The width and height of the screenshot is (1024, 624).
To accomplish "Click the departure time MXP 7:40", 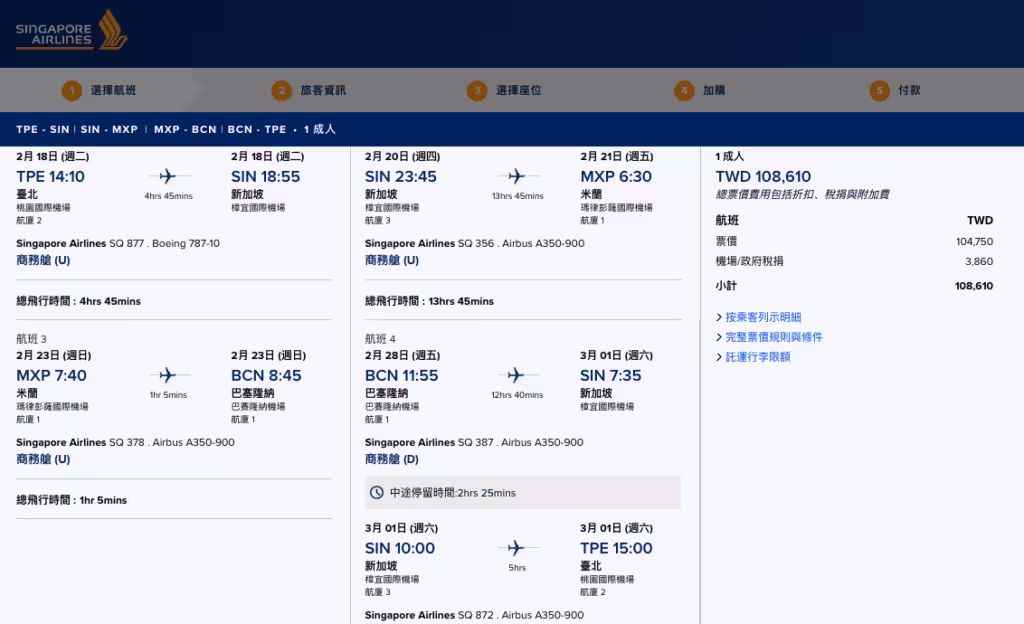I will (x=51, y=375).
